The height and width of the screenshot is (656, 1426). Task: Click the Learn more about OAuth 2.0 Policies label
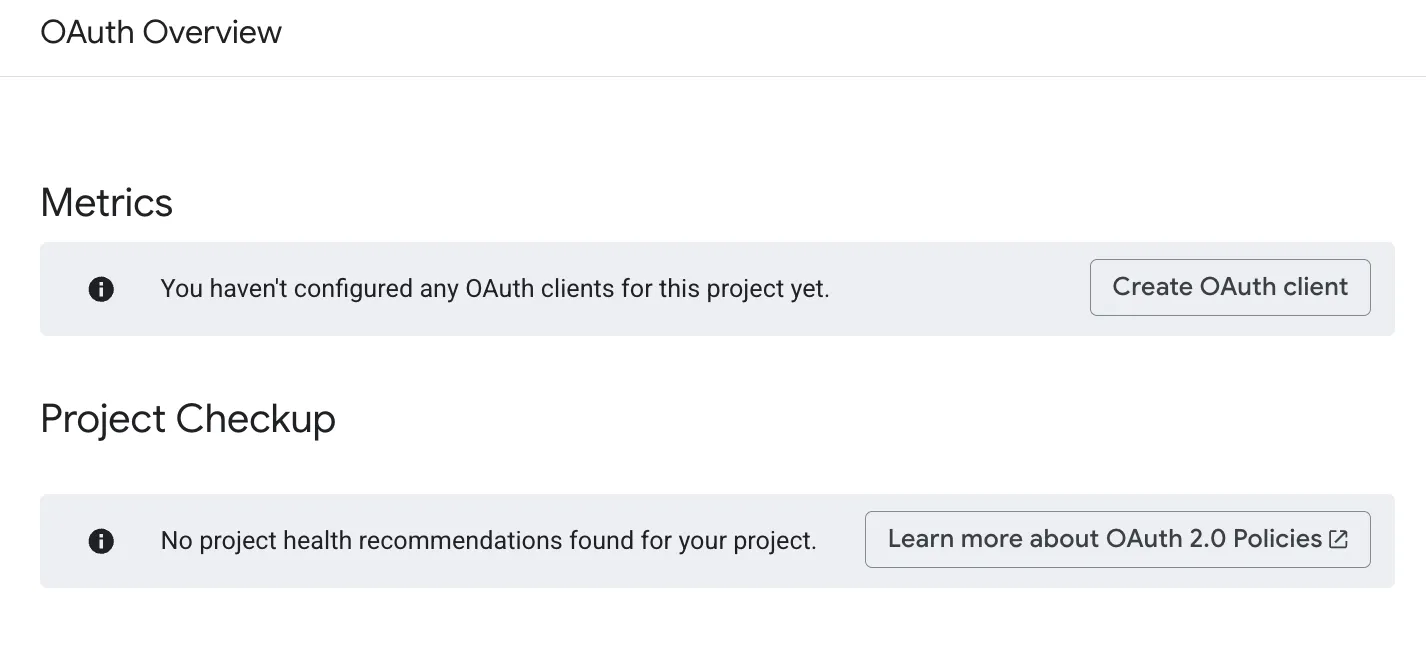tap(1107, 539)
